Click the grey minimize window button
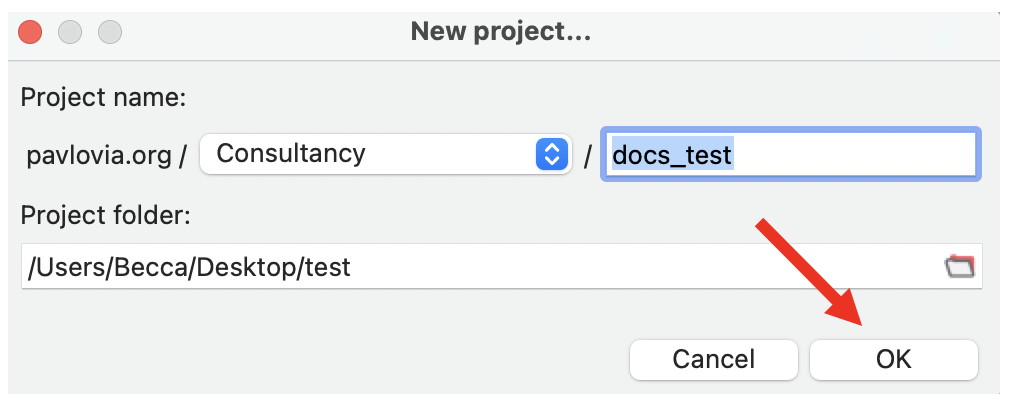This screenshot has height=404, width=1010. point(70,32)
